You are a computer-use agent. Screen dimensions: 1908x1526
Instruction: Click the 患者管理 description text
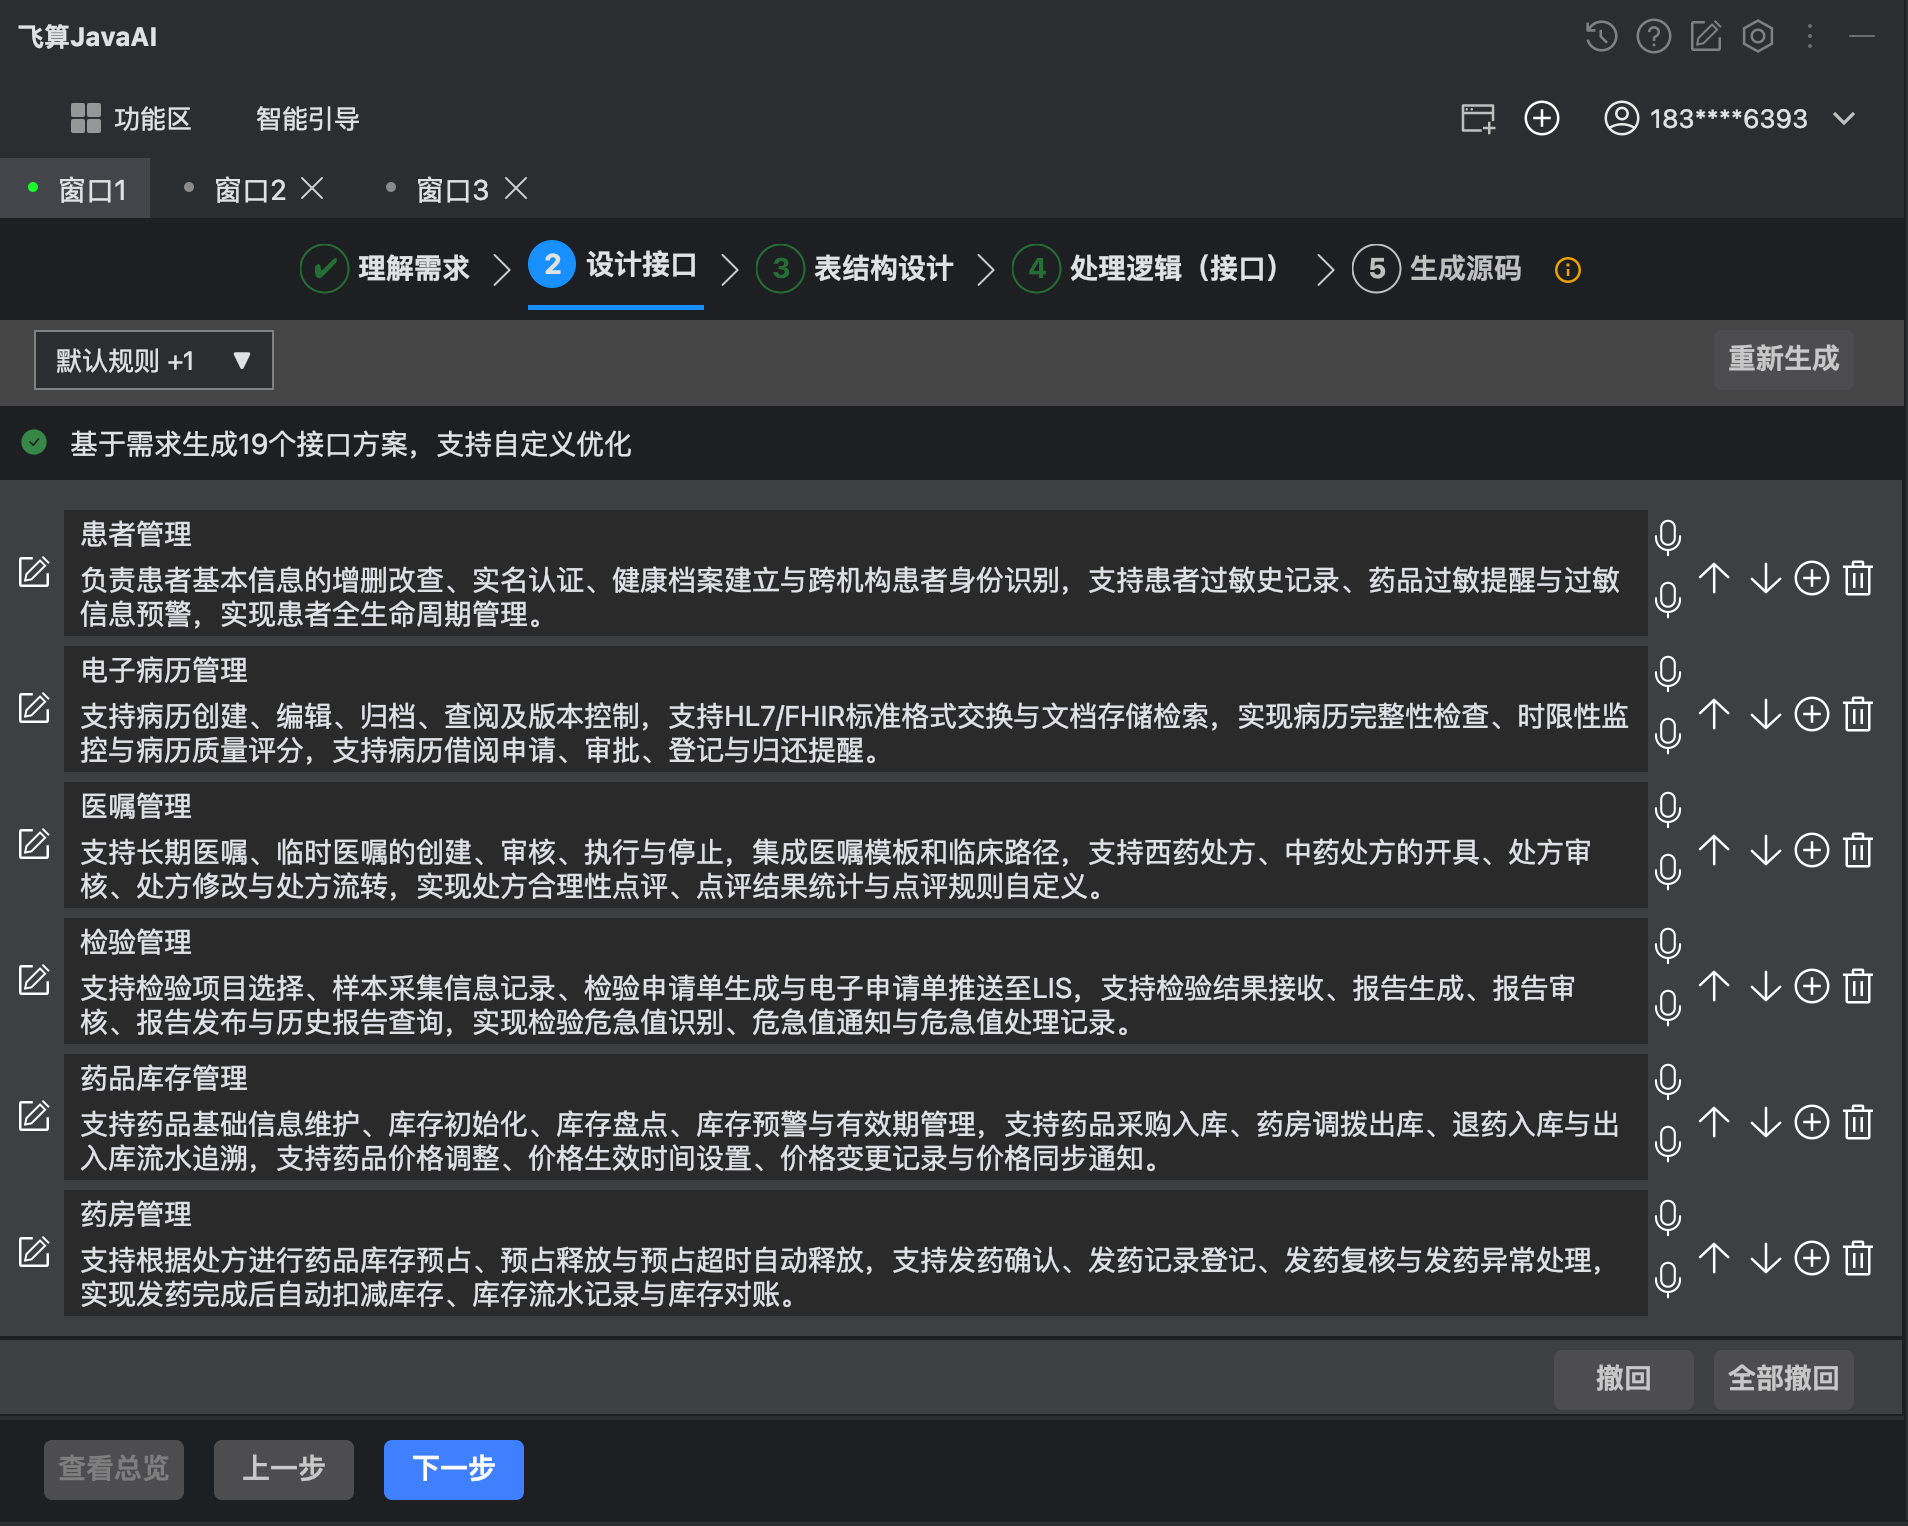click(850, 597)
